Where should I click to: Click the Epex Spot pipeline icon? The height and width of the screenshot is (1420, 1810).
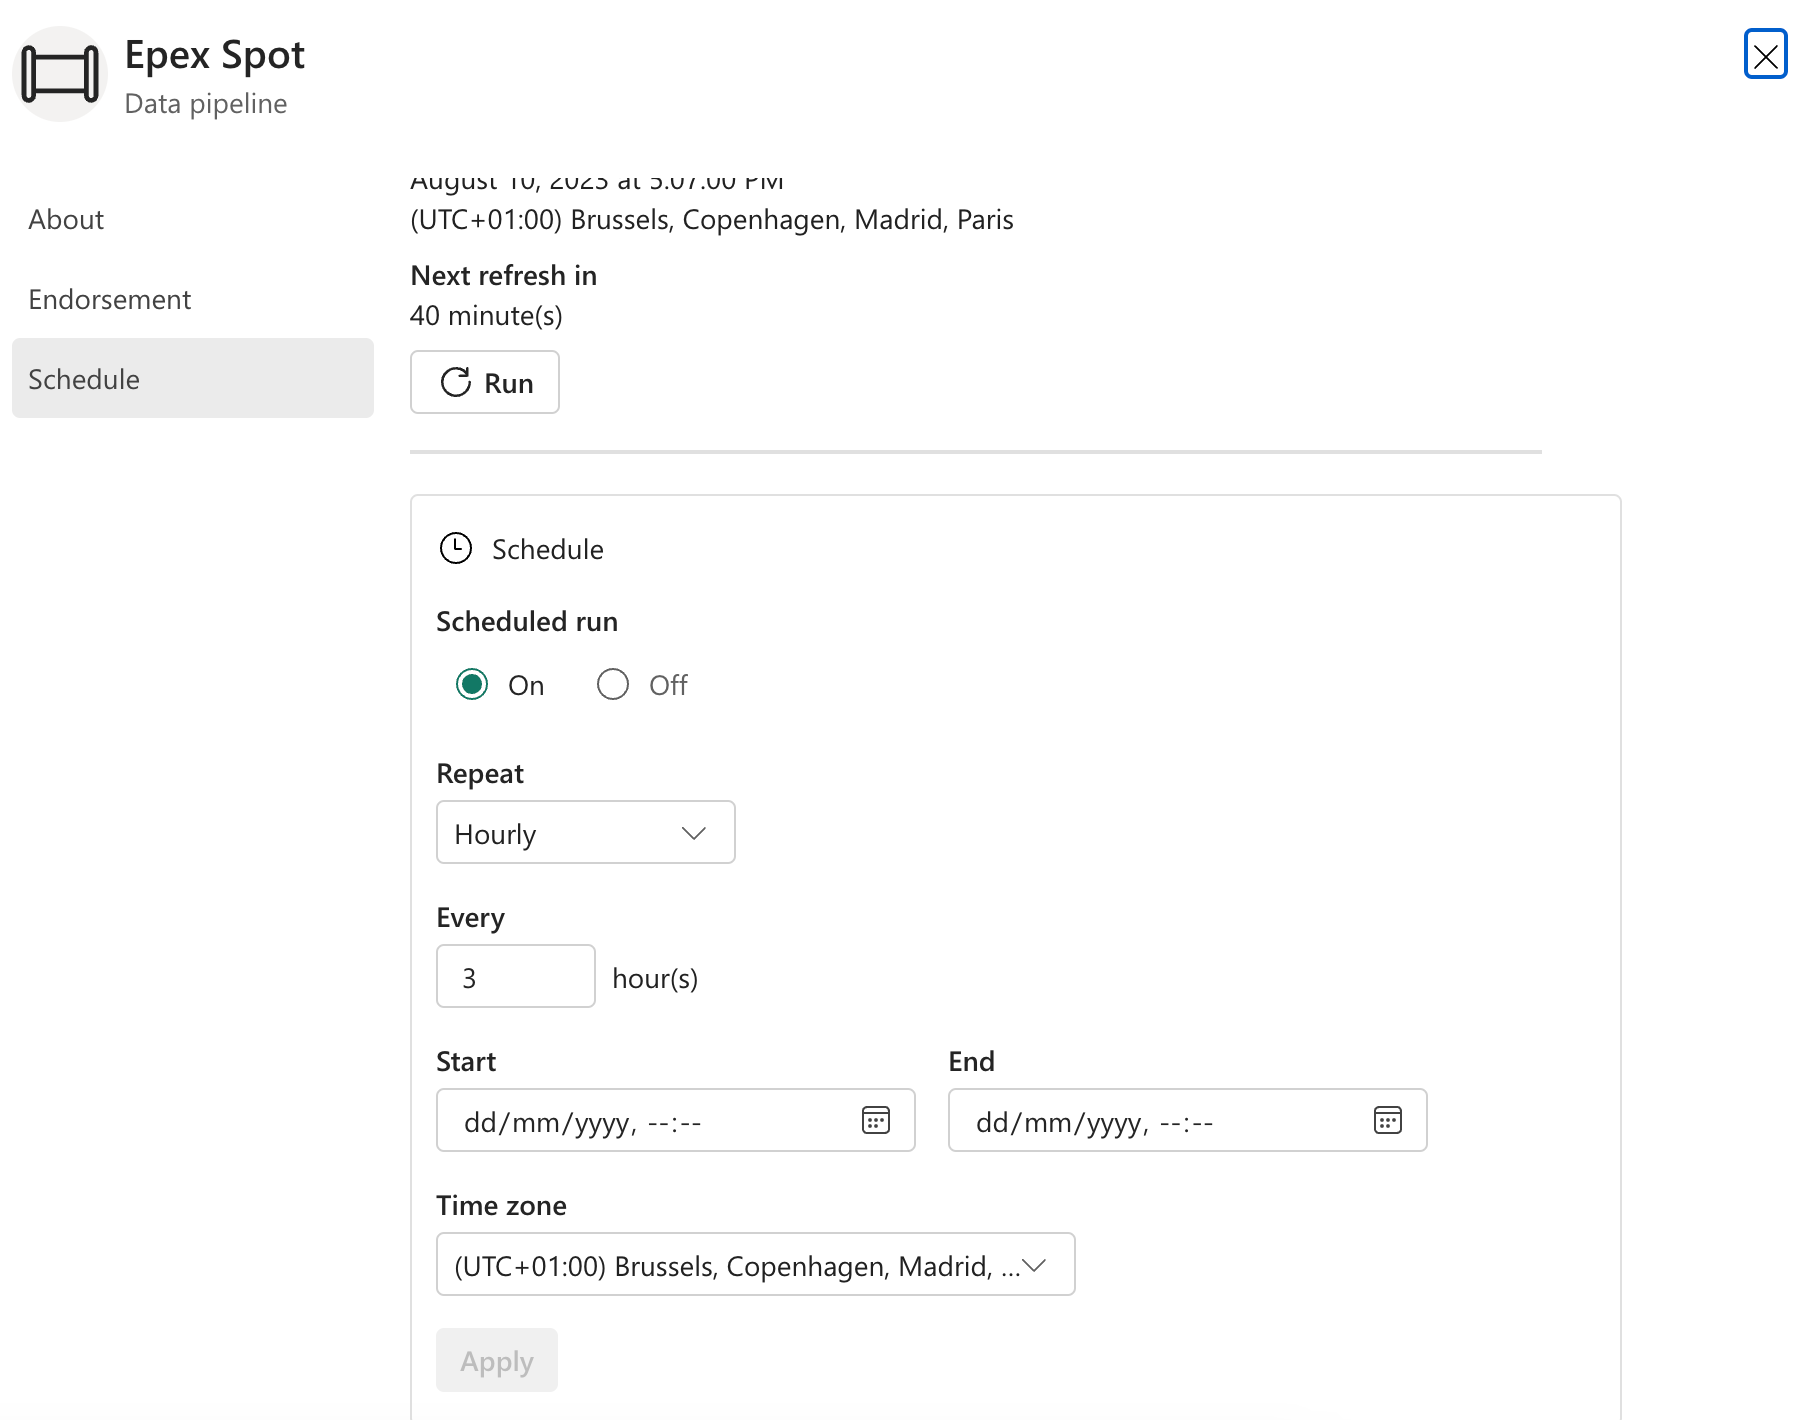click(x=60, y=74)
